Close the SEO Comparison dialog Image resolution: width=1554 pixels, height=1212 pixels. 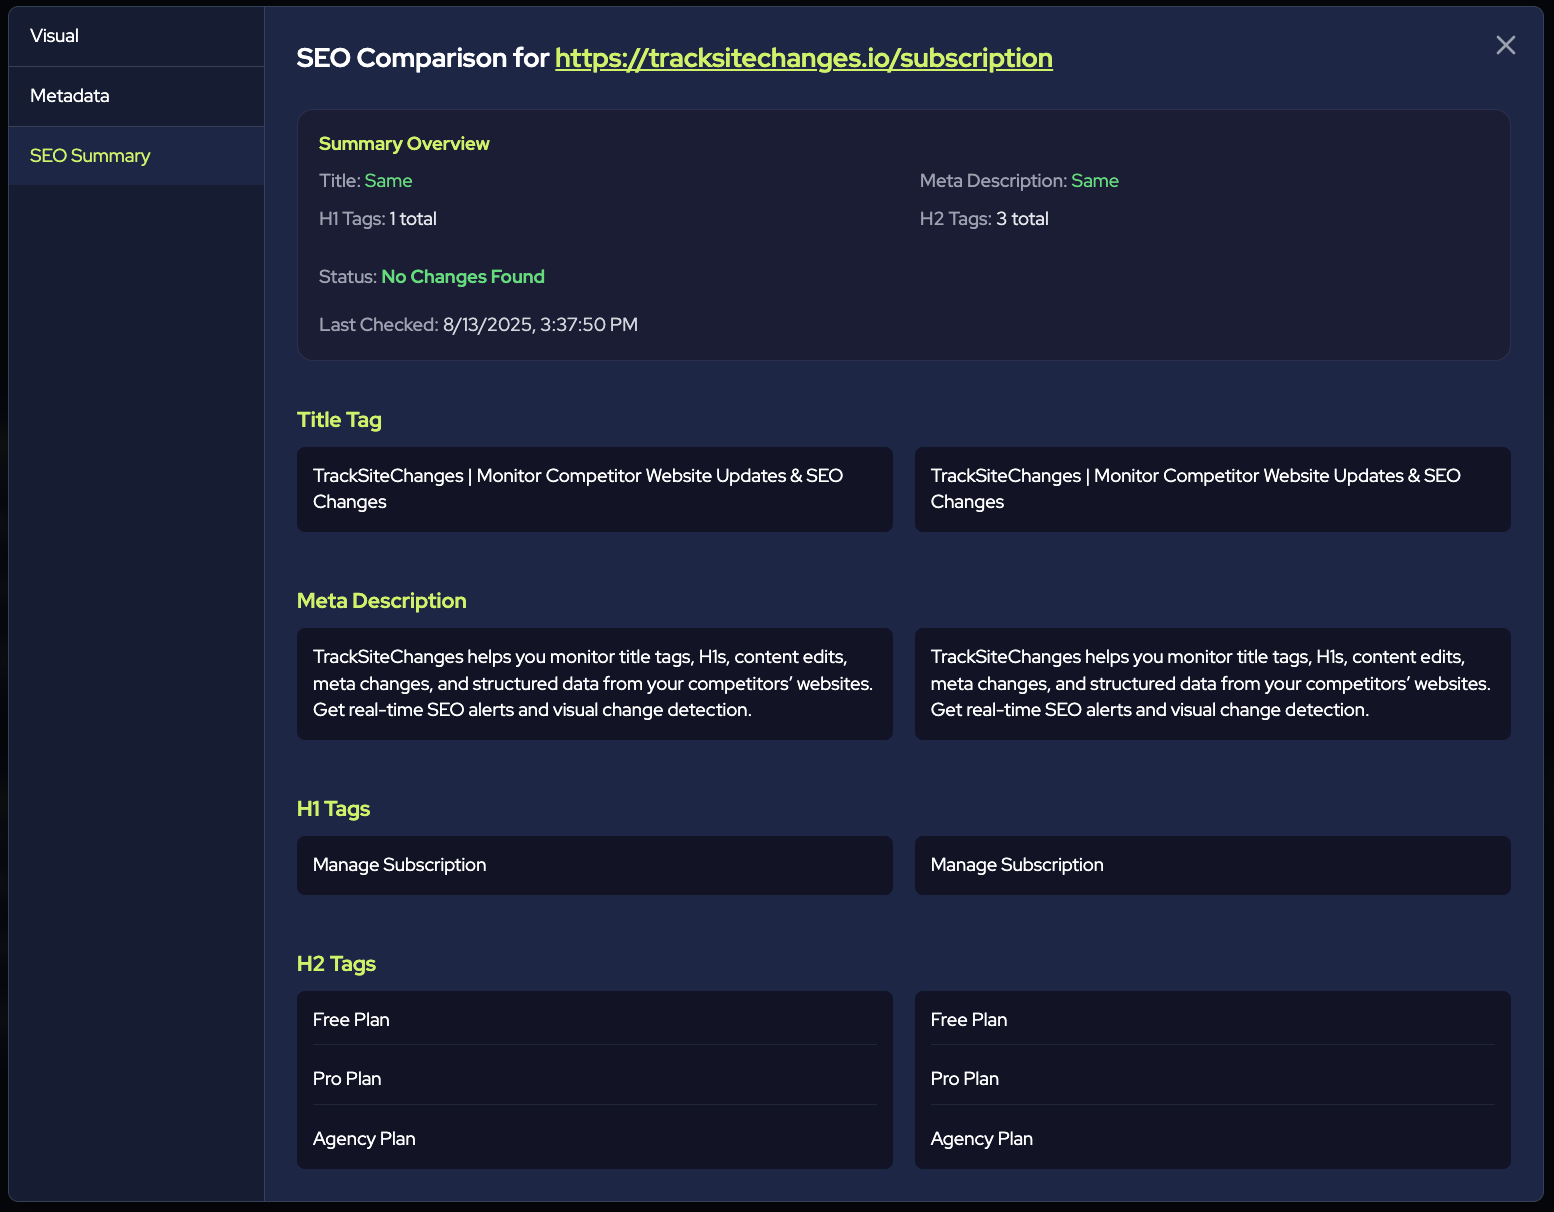pyautogui.click(x=1505, y=45)
